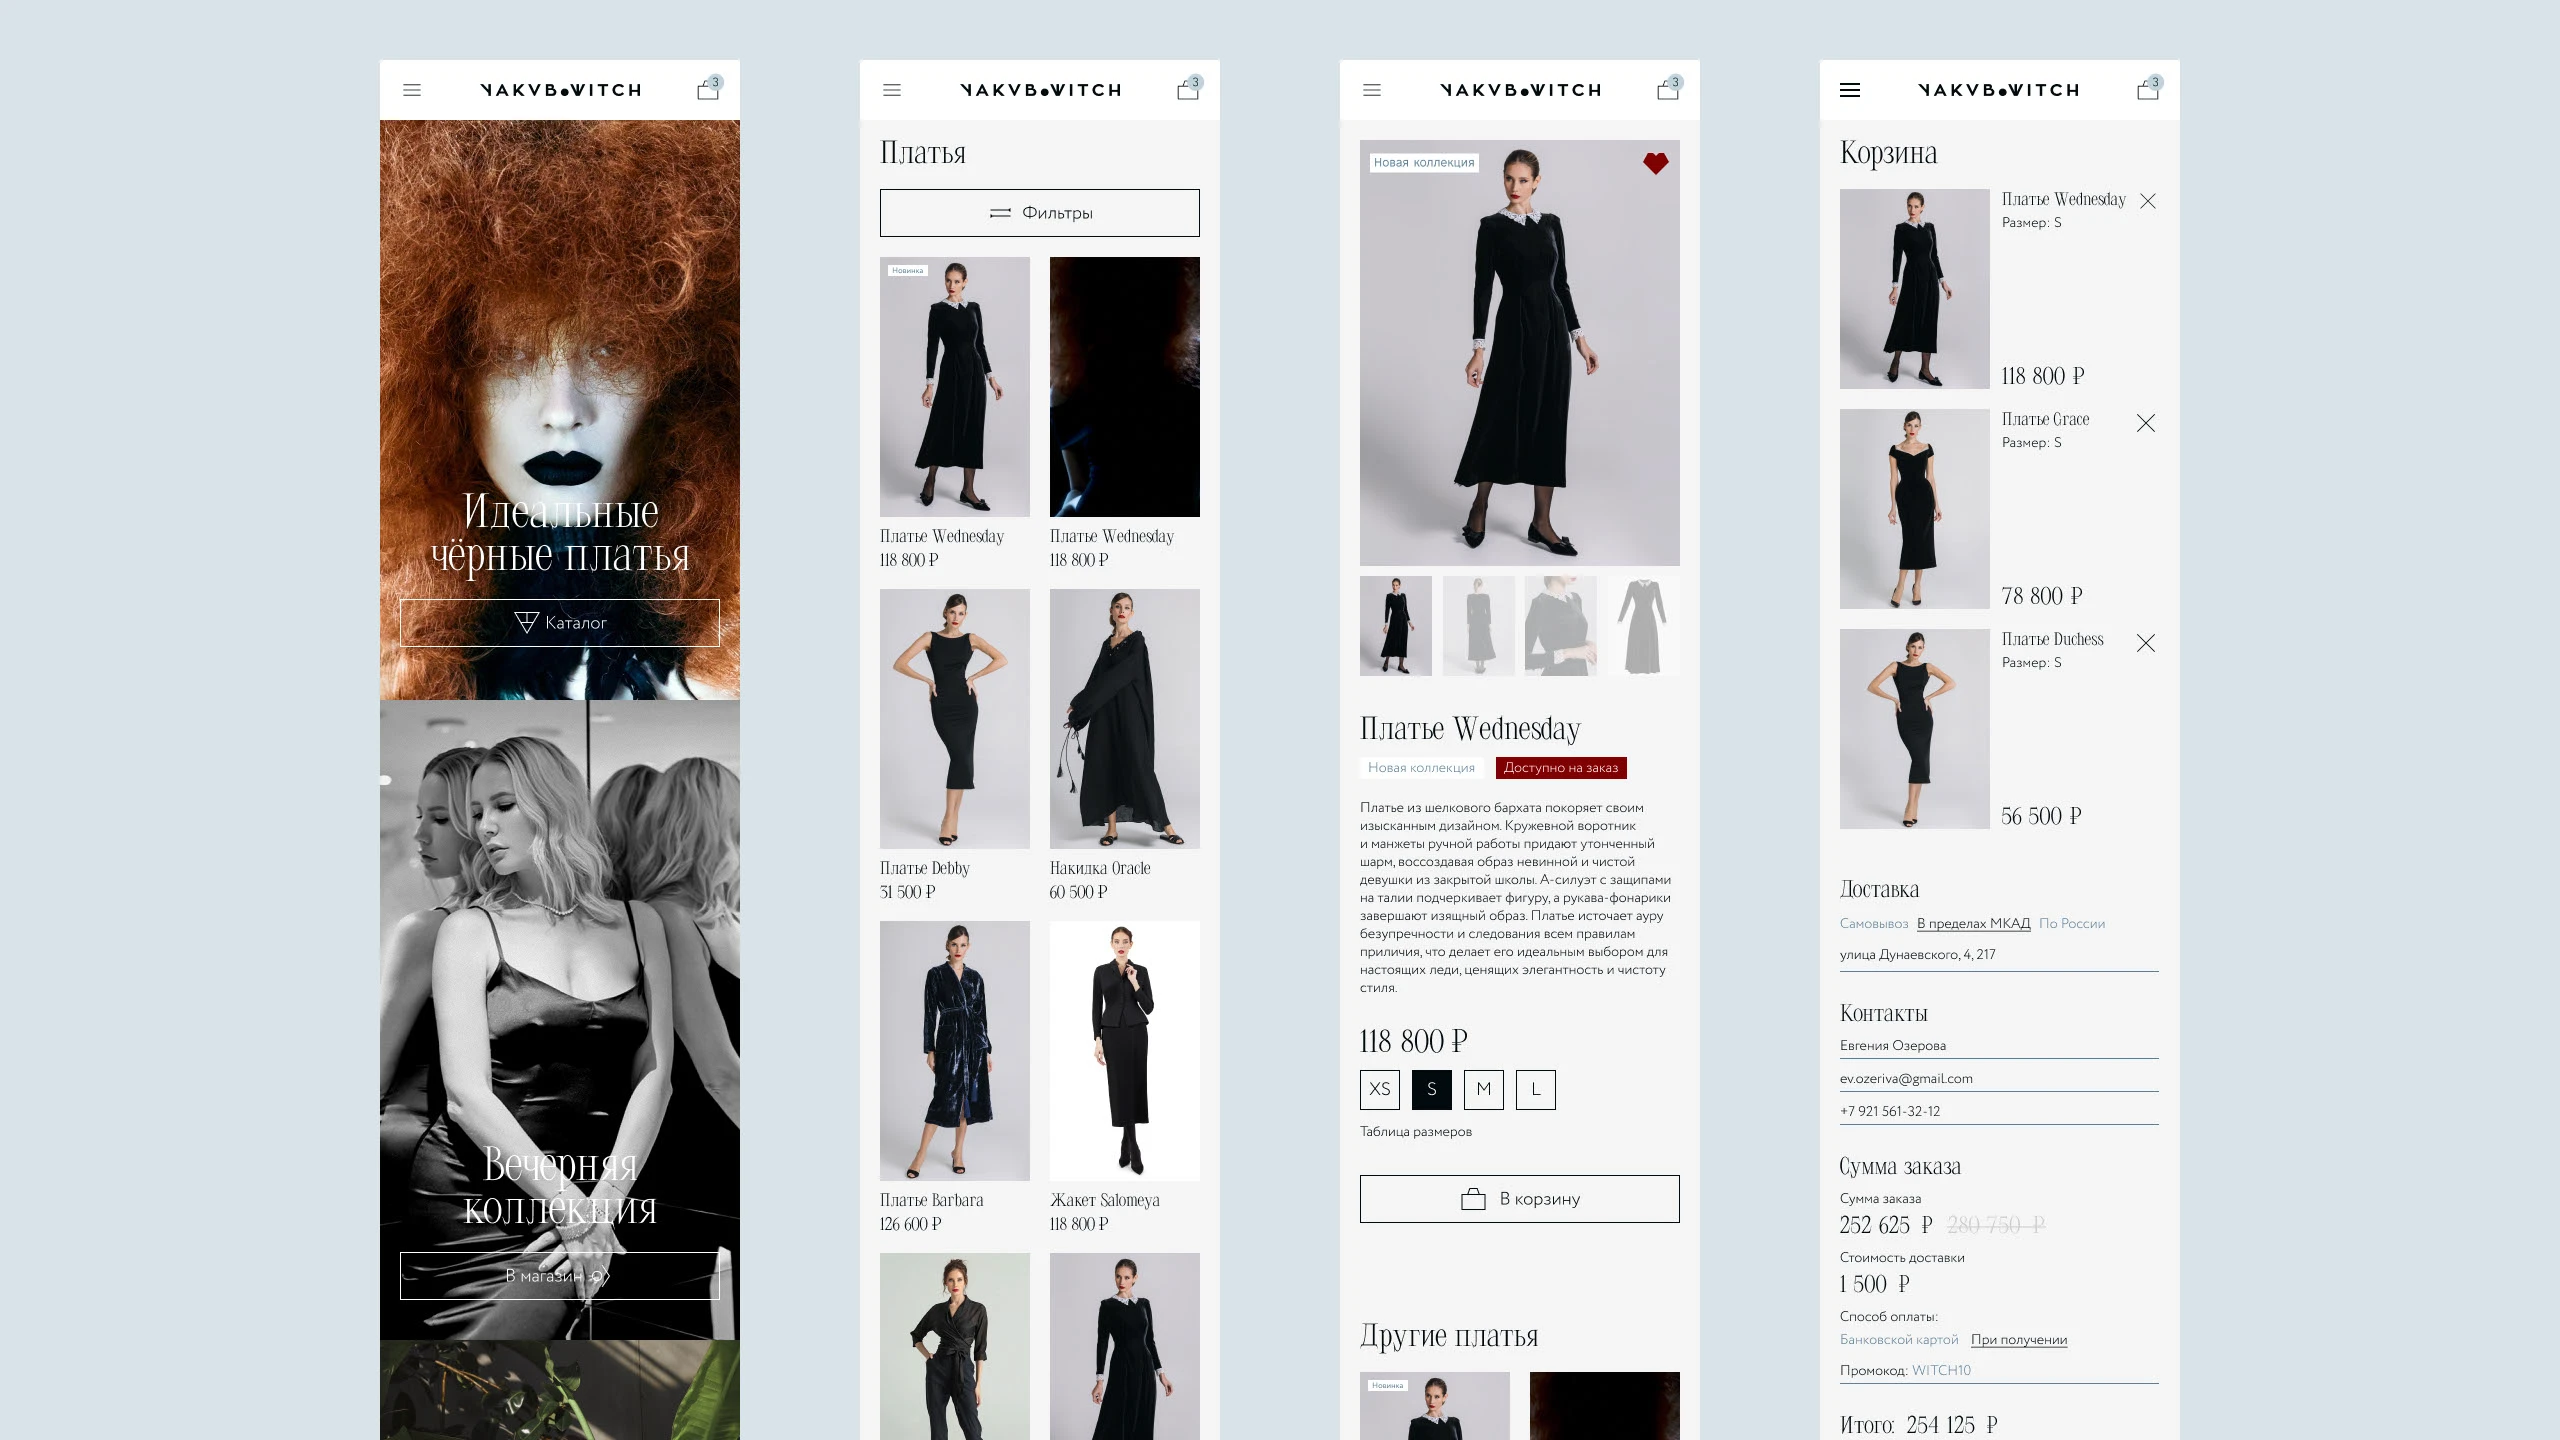Toggle the red heart favorite icon
This screenshot has width=2560, height=1440.
point(1656,163)
